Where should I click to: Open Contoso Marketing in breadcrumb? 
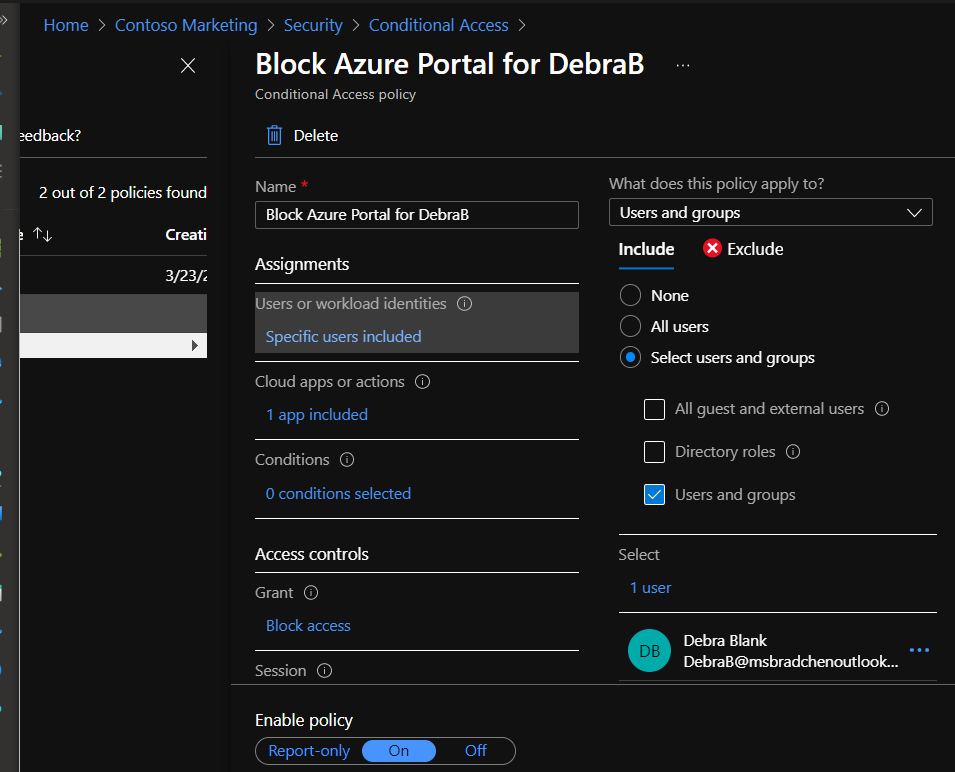(x=186, y=25)
